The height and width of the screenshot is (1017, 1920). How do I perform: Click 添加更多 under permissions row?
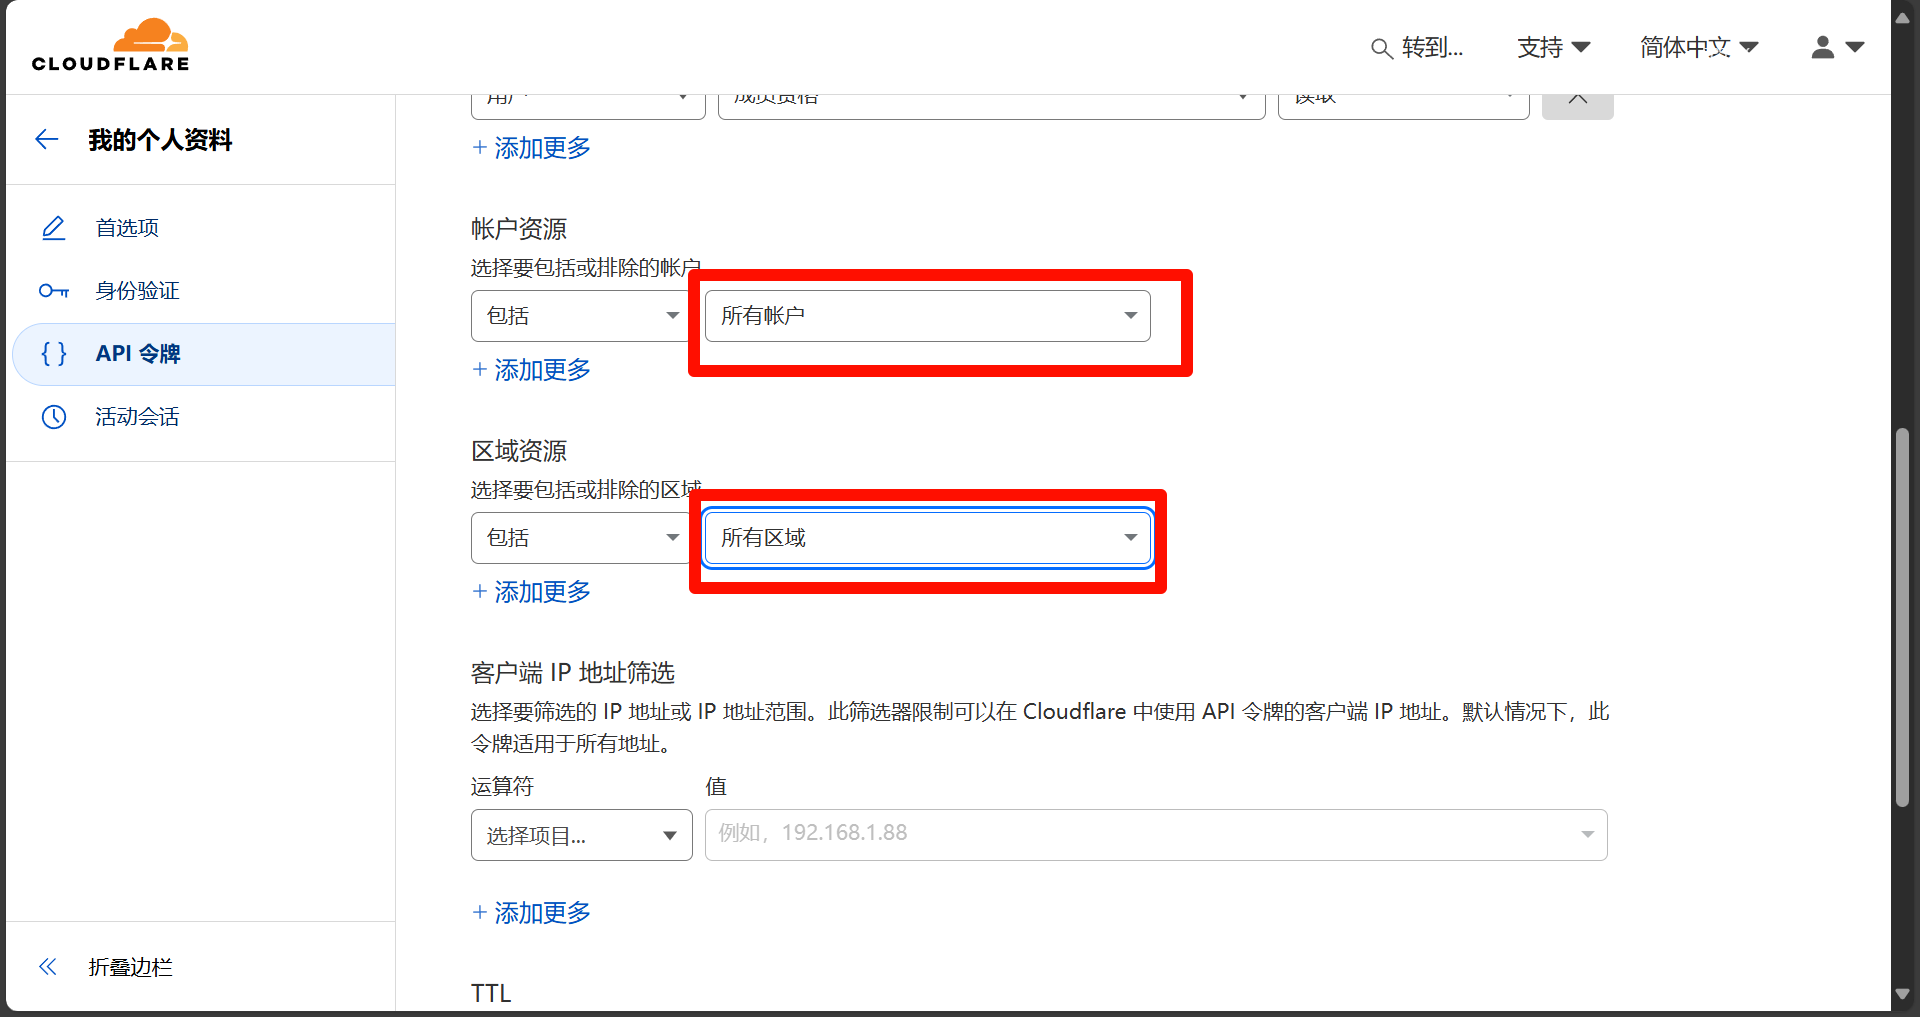(532, 148)
